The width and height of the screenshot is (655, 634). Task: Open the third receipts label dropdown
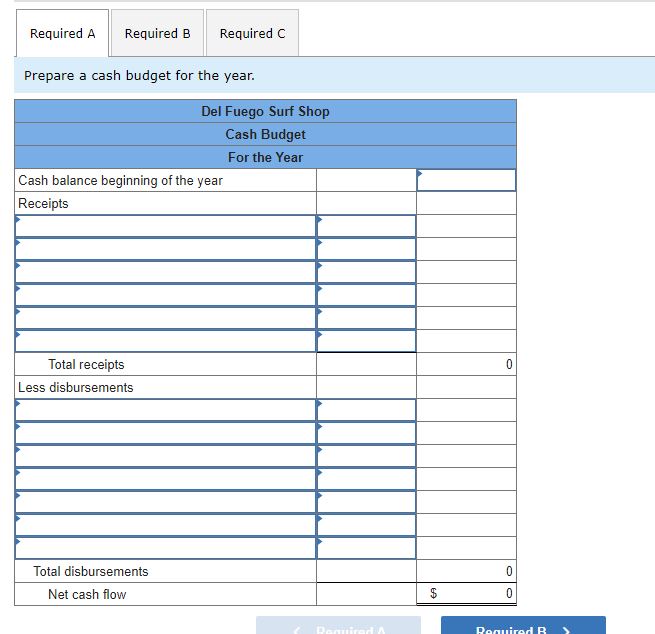pyautogui.click(x=165, y=272)
